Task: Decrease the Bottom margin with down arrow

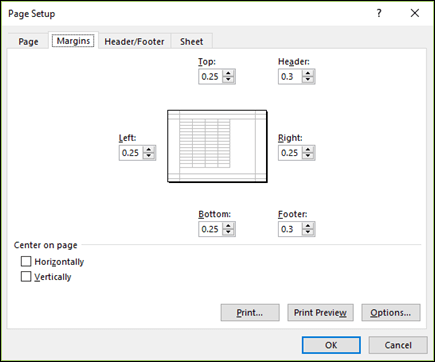Action: pos(228,233)
